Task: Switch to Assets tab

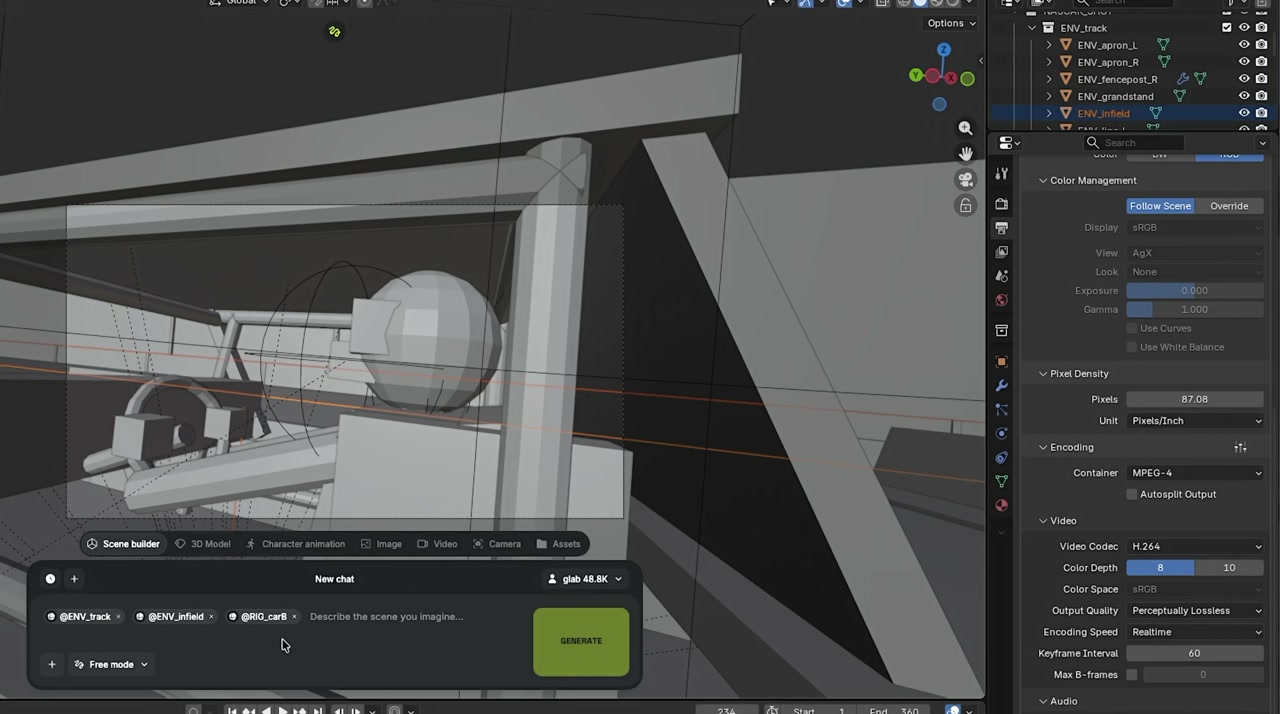Action: pyautogui.click(x=558, y=544)
